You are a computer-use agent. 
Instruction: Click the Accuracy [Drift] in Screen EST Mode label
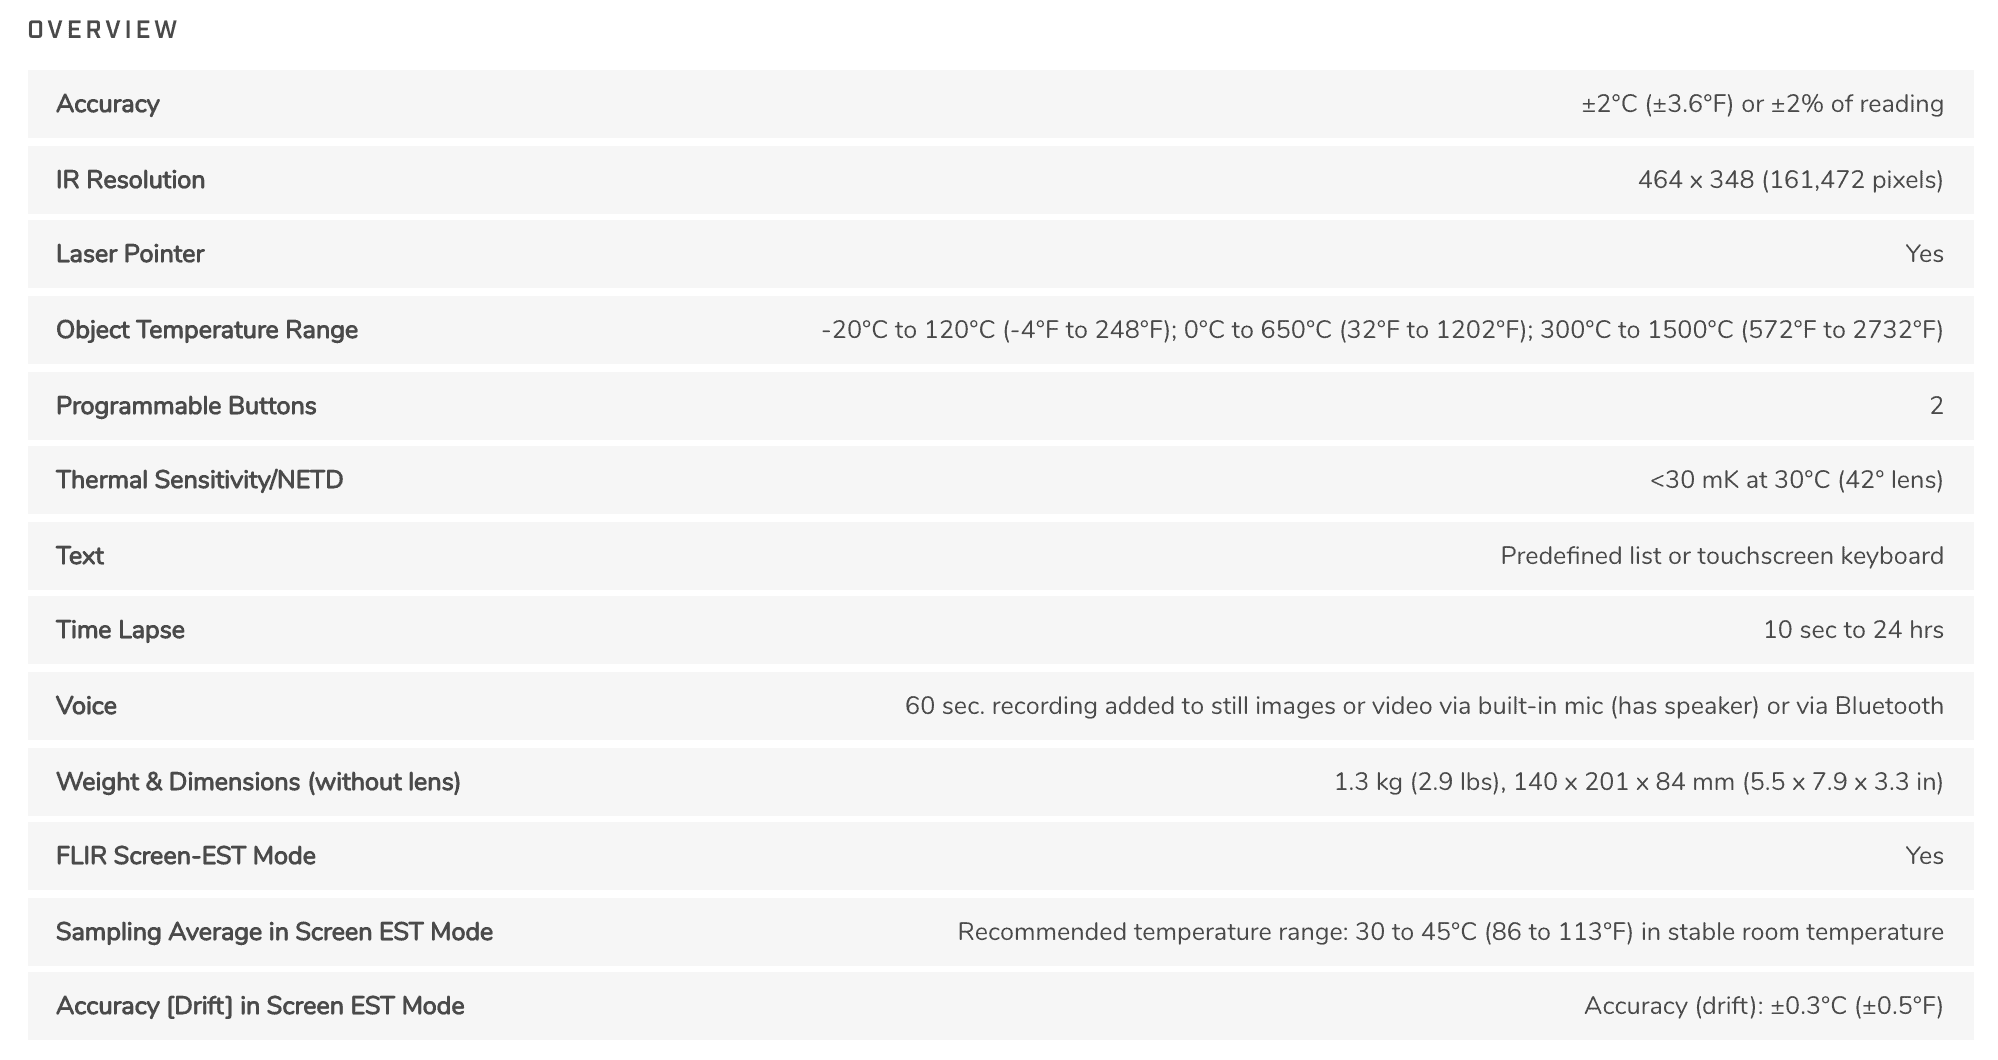pyautogui.click(x=260, y=1006)
